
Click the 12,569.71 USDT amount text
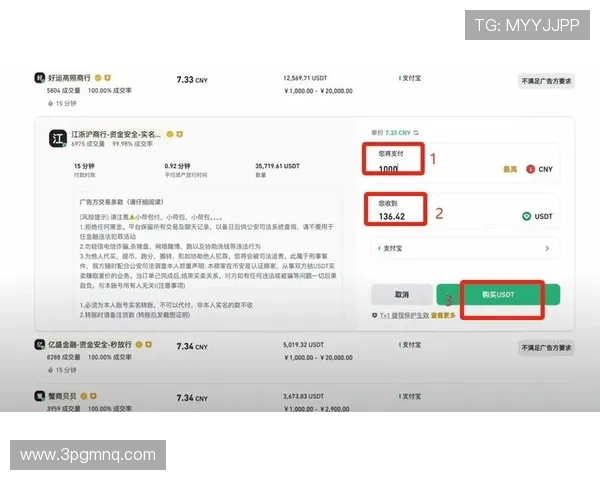tap(305, 78)
